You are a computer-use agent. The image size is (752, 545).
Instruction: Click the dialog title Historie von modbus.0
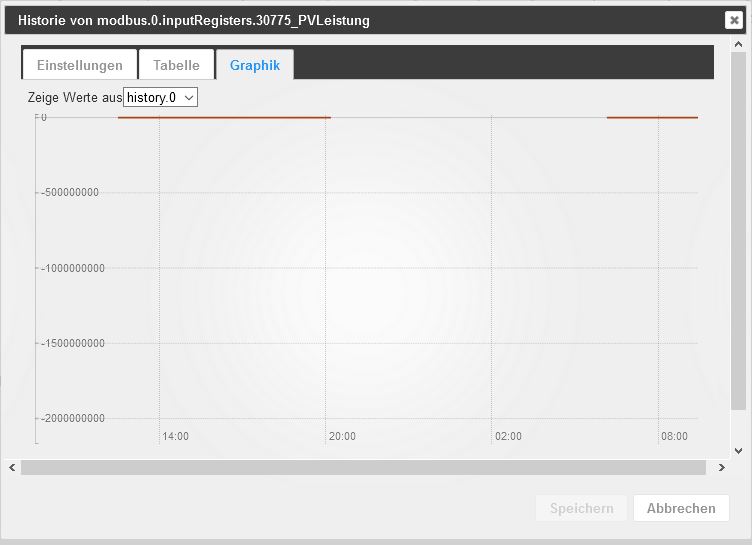point(194,21)
